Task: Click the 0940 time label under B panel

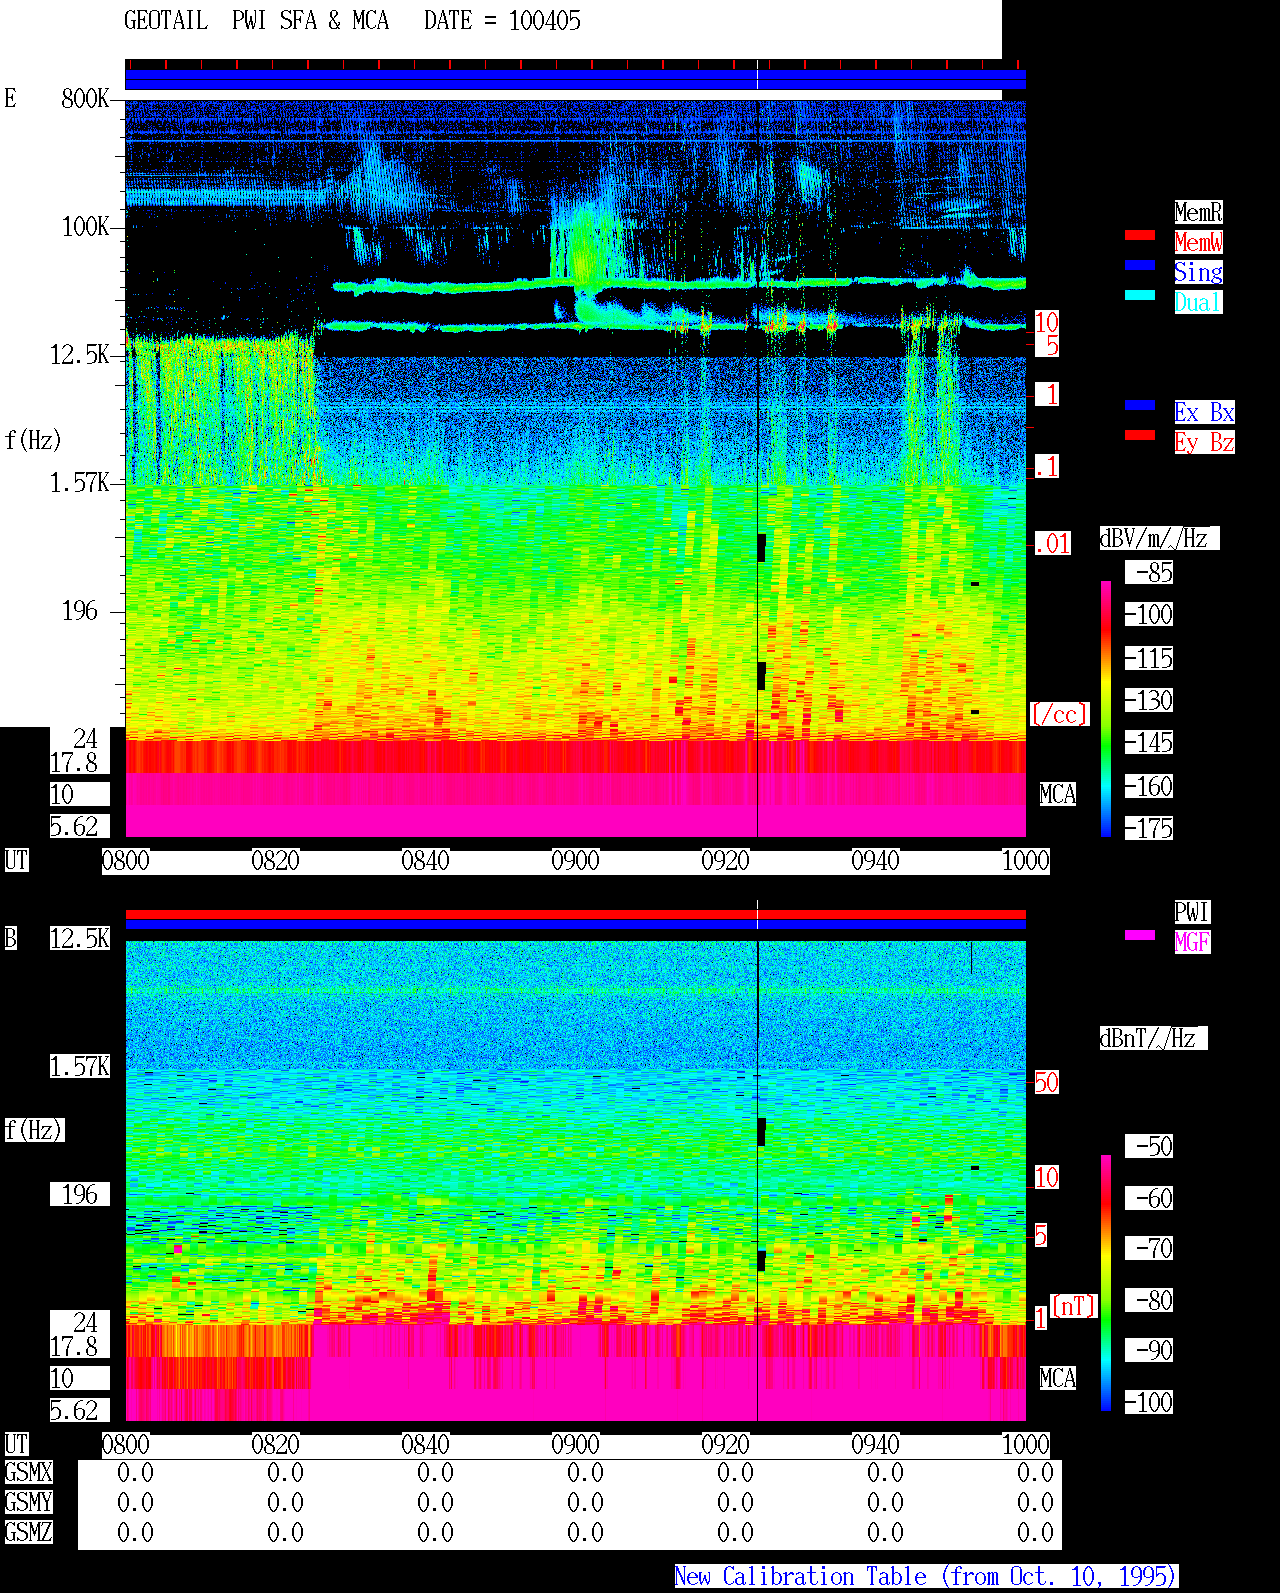Action: click(876, 1444)
